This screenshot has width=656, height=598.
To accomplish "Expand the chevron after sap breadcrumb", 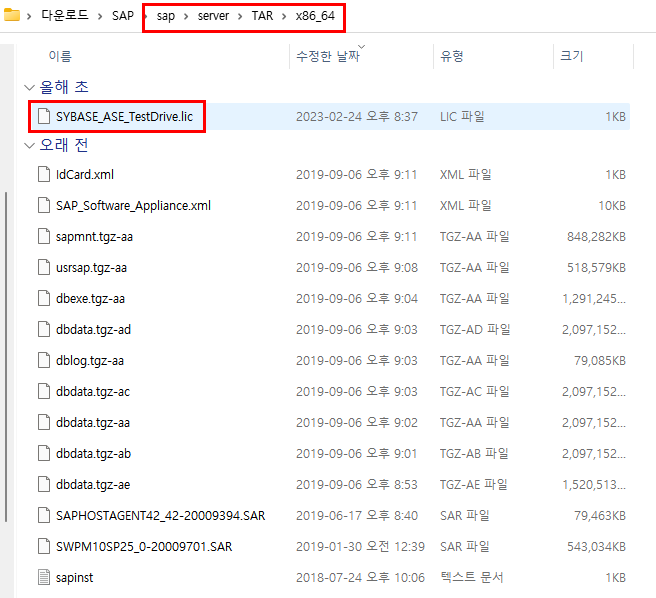I will tap(186, 16).
